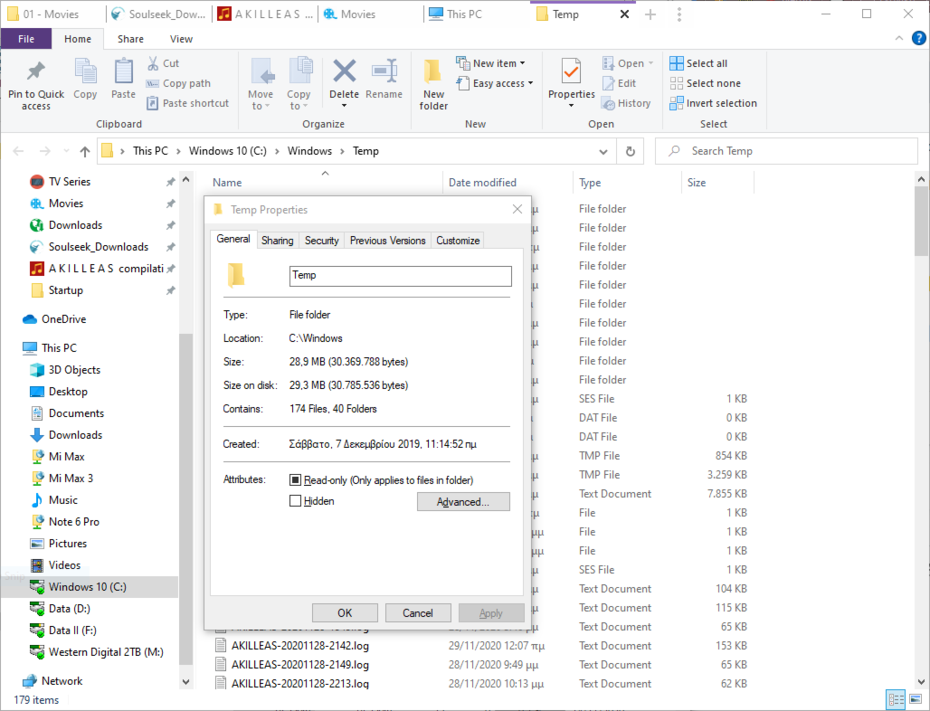Screen dimensions: 930x711
Task: Open the tab options three-dot menu
Action: tap(679, 14)
